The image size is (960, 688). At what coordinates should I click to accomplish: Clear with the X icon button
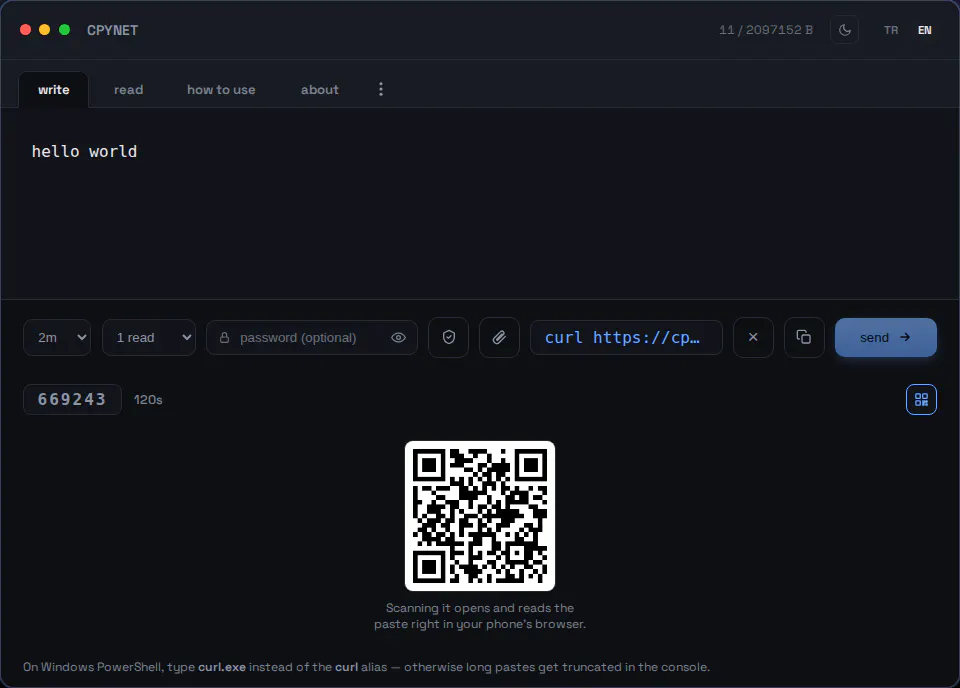pyautogui.click(x=753, y=337)
